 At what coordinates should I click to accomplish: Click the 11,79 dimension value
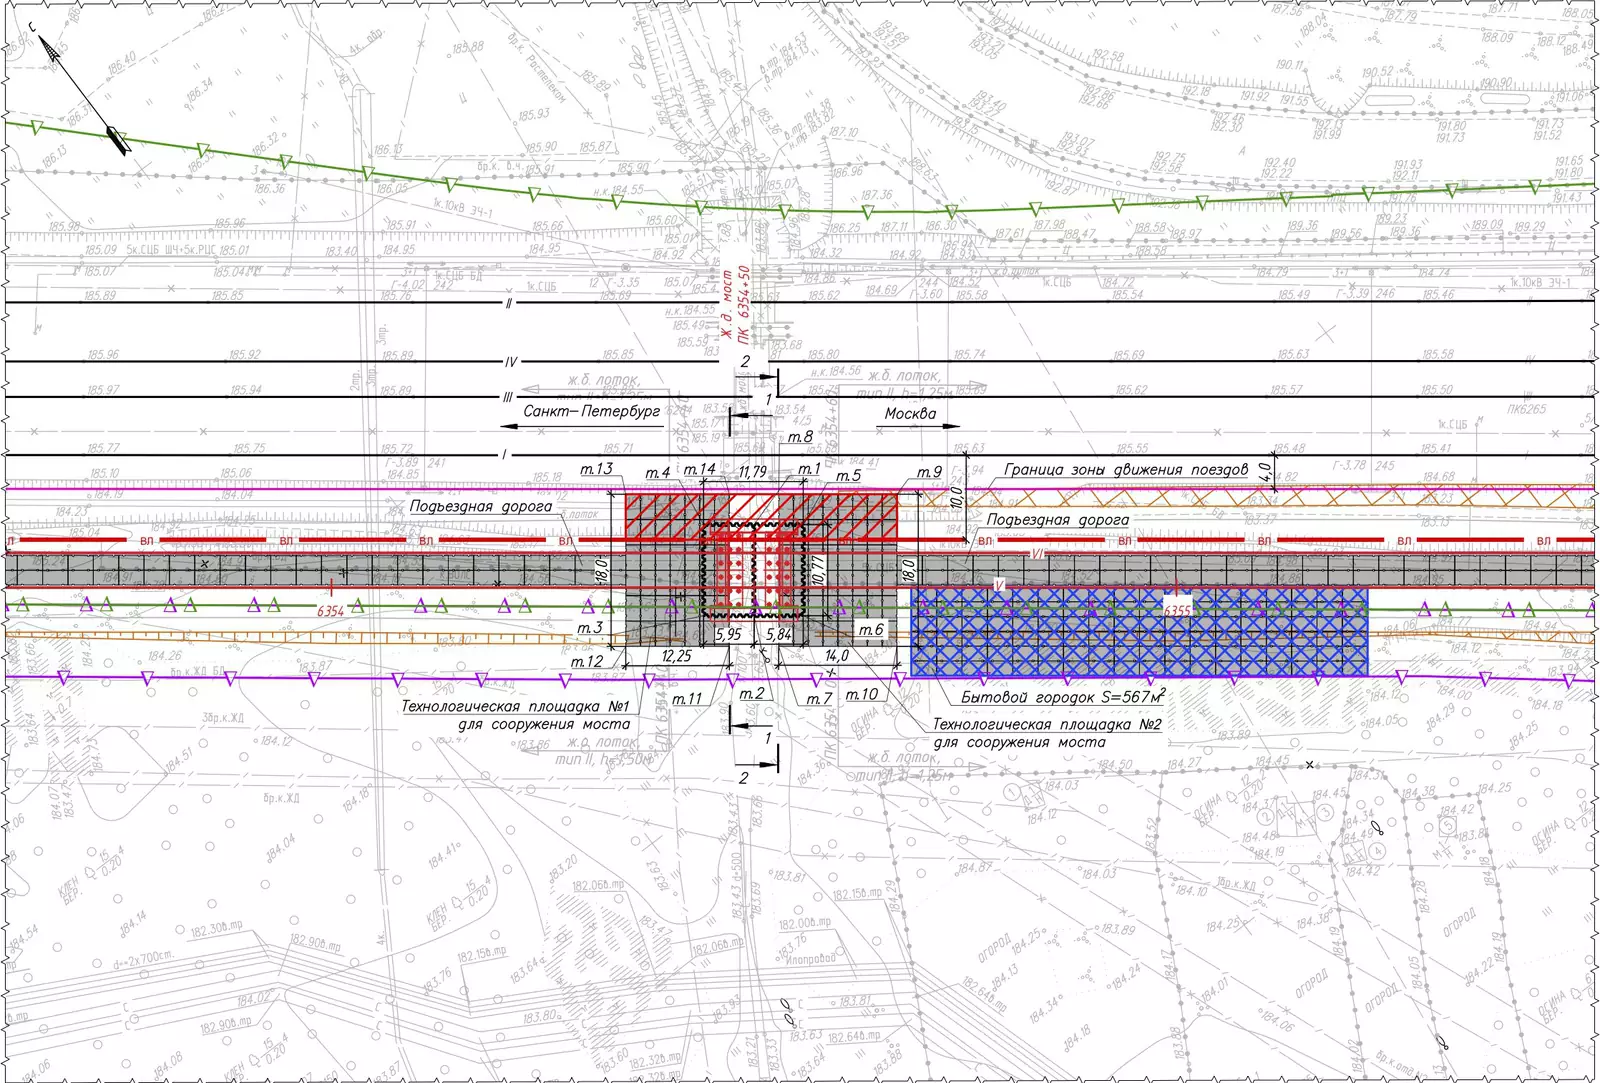752,472
